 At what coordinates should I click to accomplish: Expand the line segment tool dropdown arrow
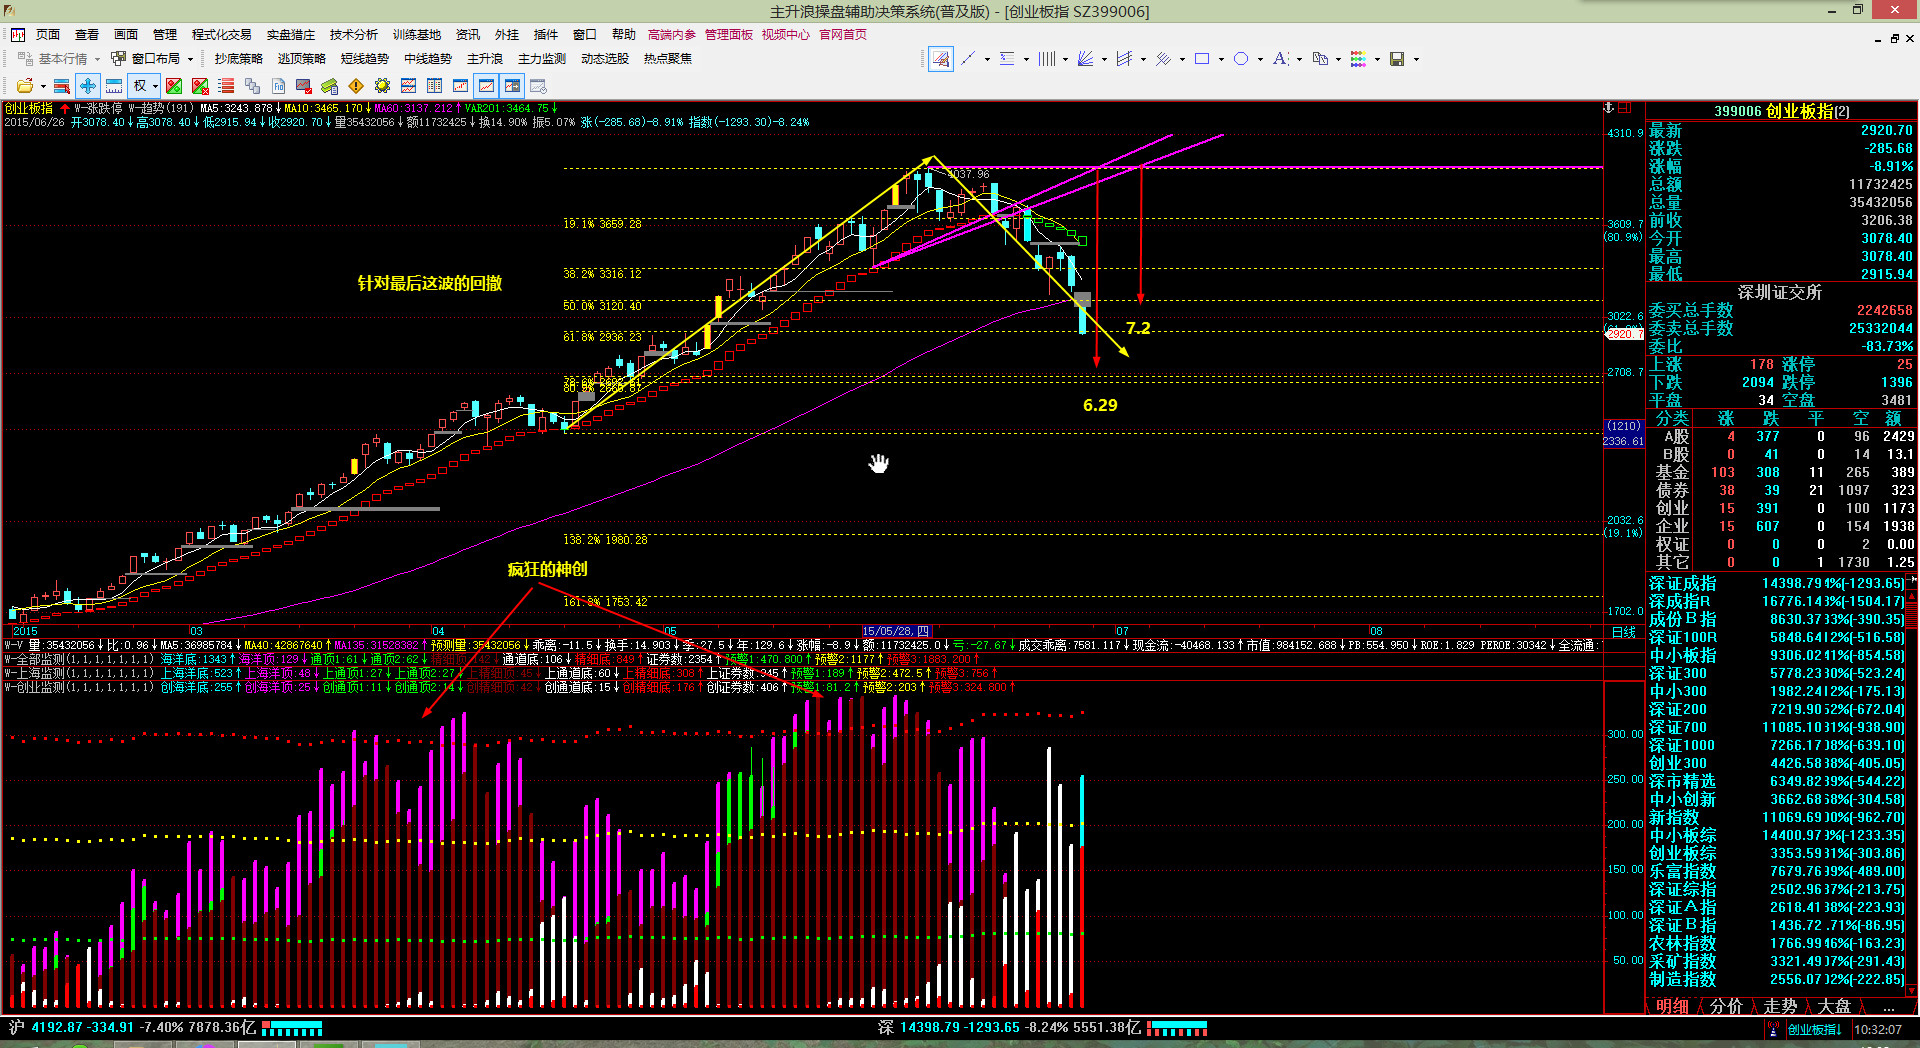point(987,59)
